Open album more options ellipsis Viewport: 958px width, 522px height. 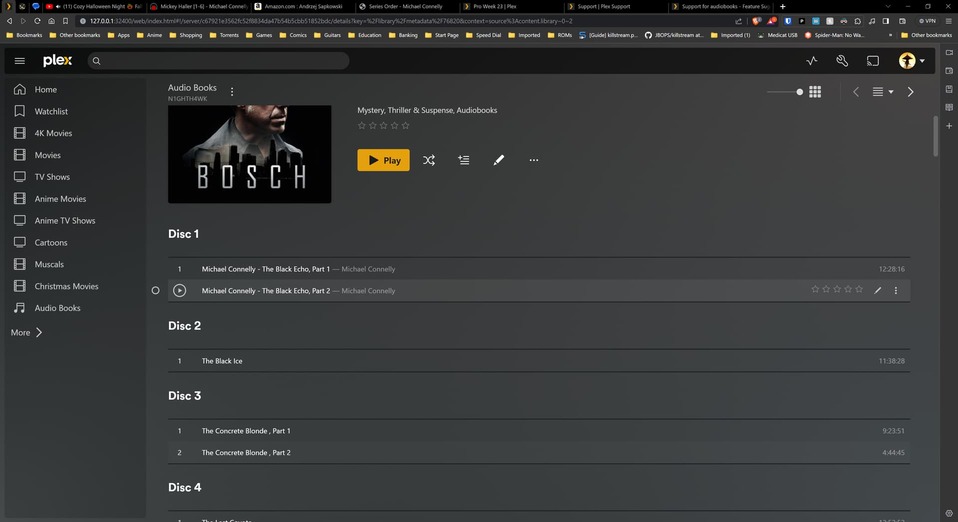coord(534,160)
